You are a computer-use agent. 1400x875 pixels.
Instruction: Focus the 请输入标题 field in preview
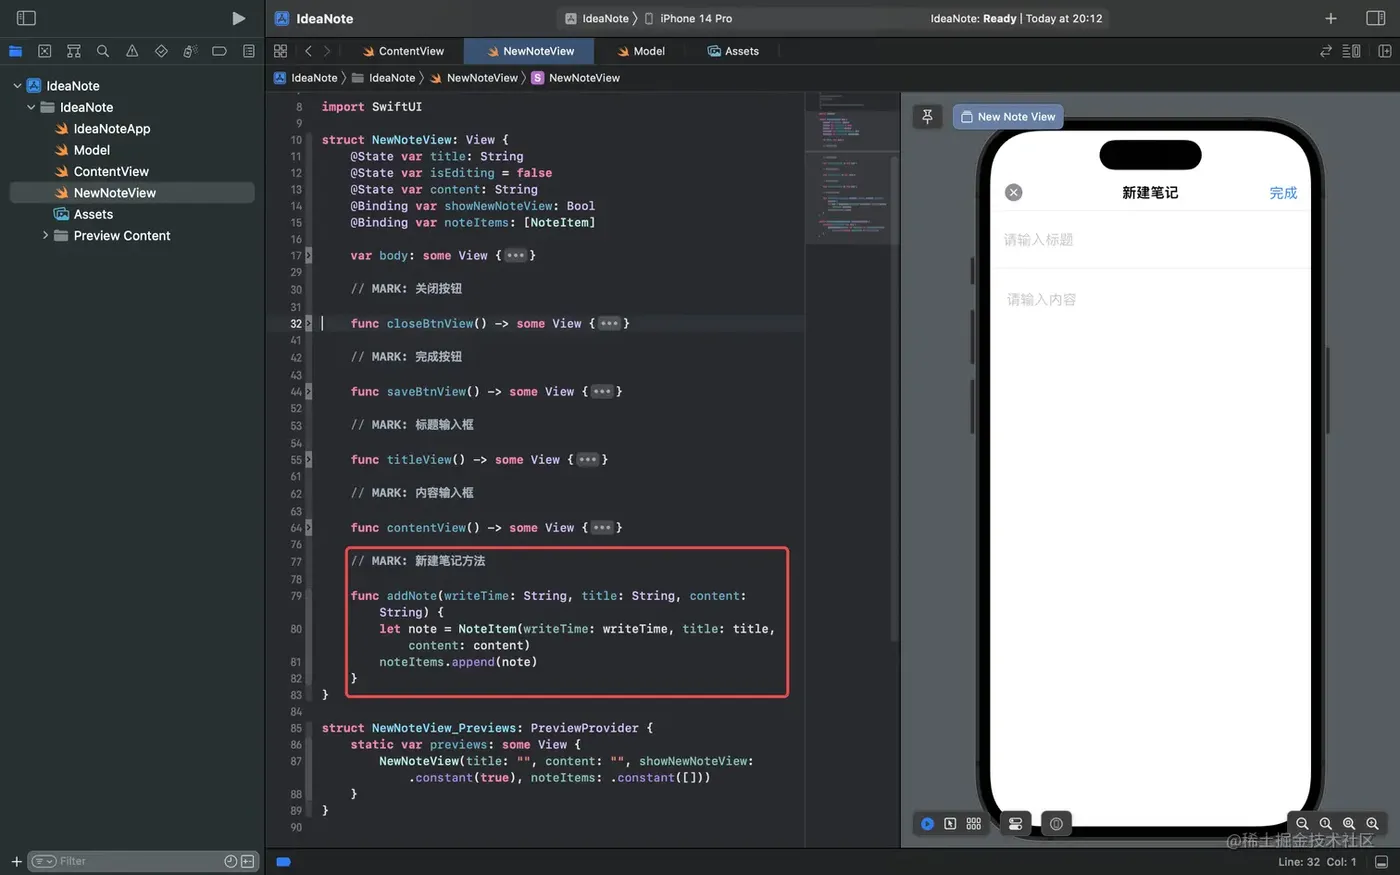point(1150,240)
